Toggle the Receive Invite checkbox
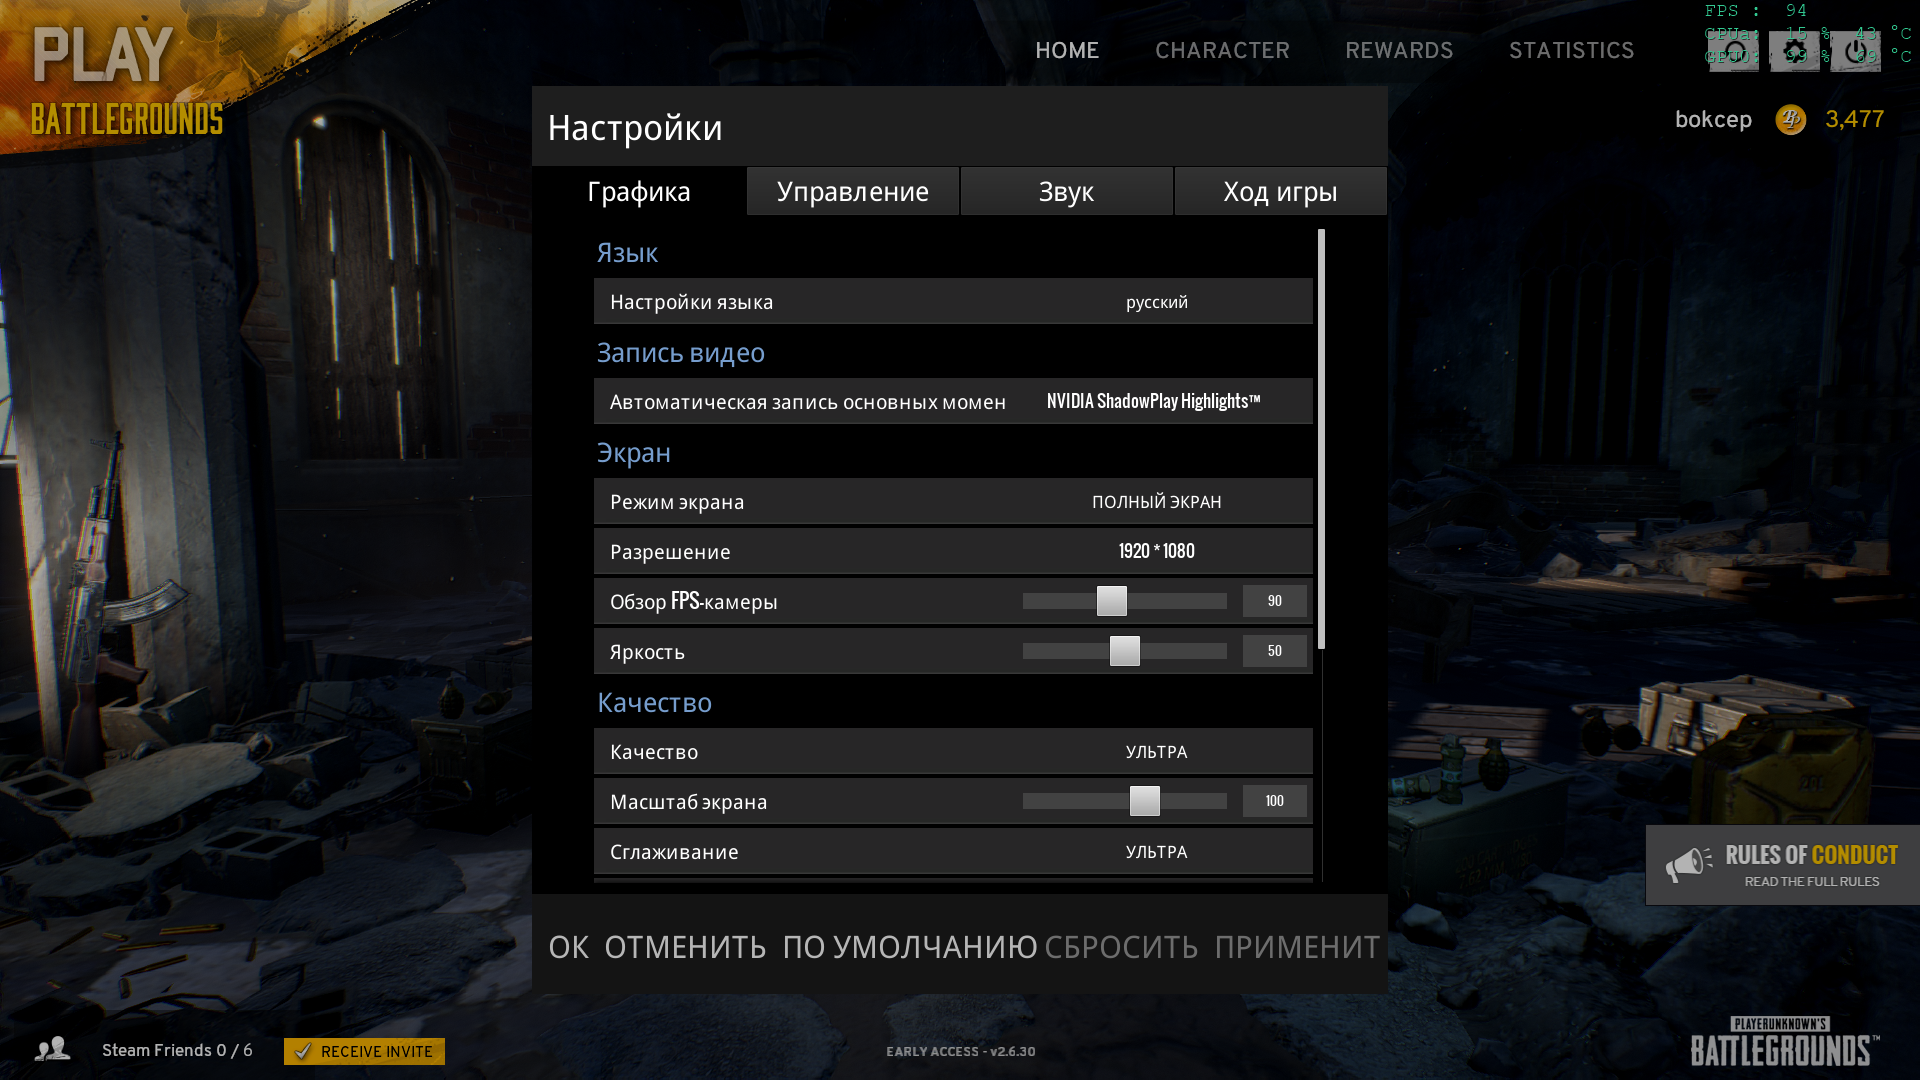Screen dimensions: 1920x1080 (x=304, y=1051)
